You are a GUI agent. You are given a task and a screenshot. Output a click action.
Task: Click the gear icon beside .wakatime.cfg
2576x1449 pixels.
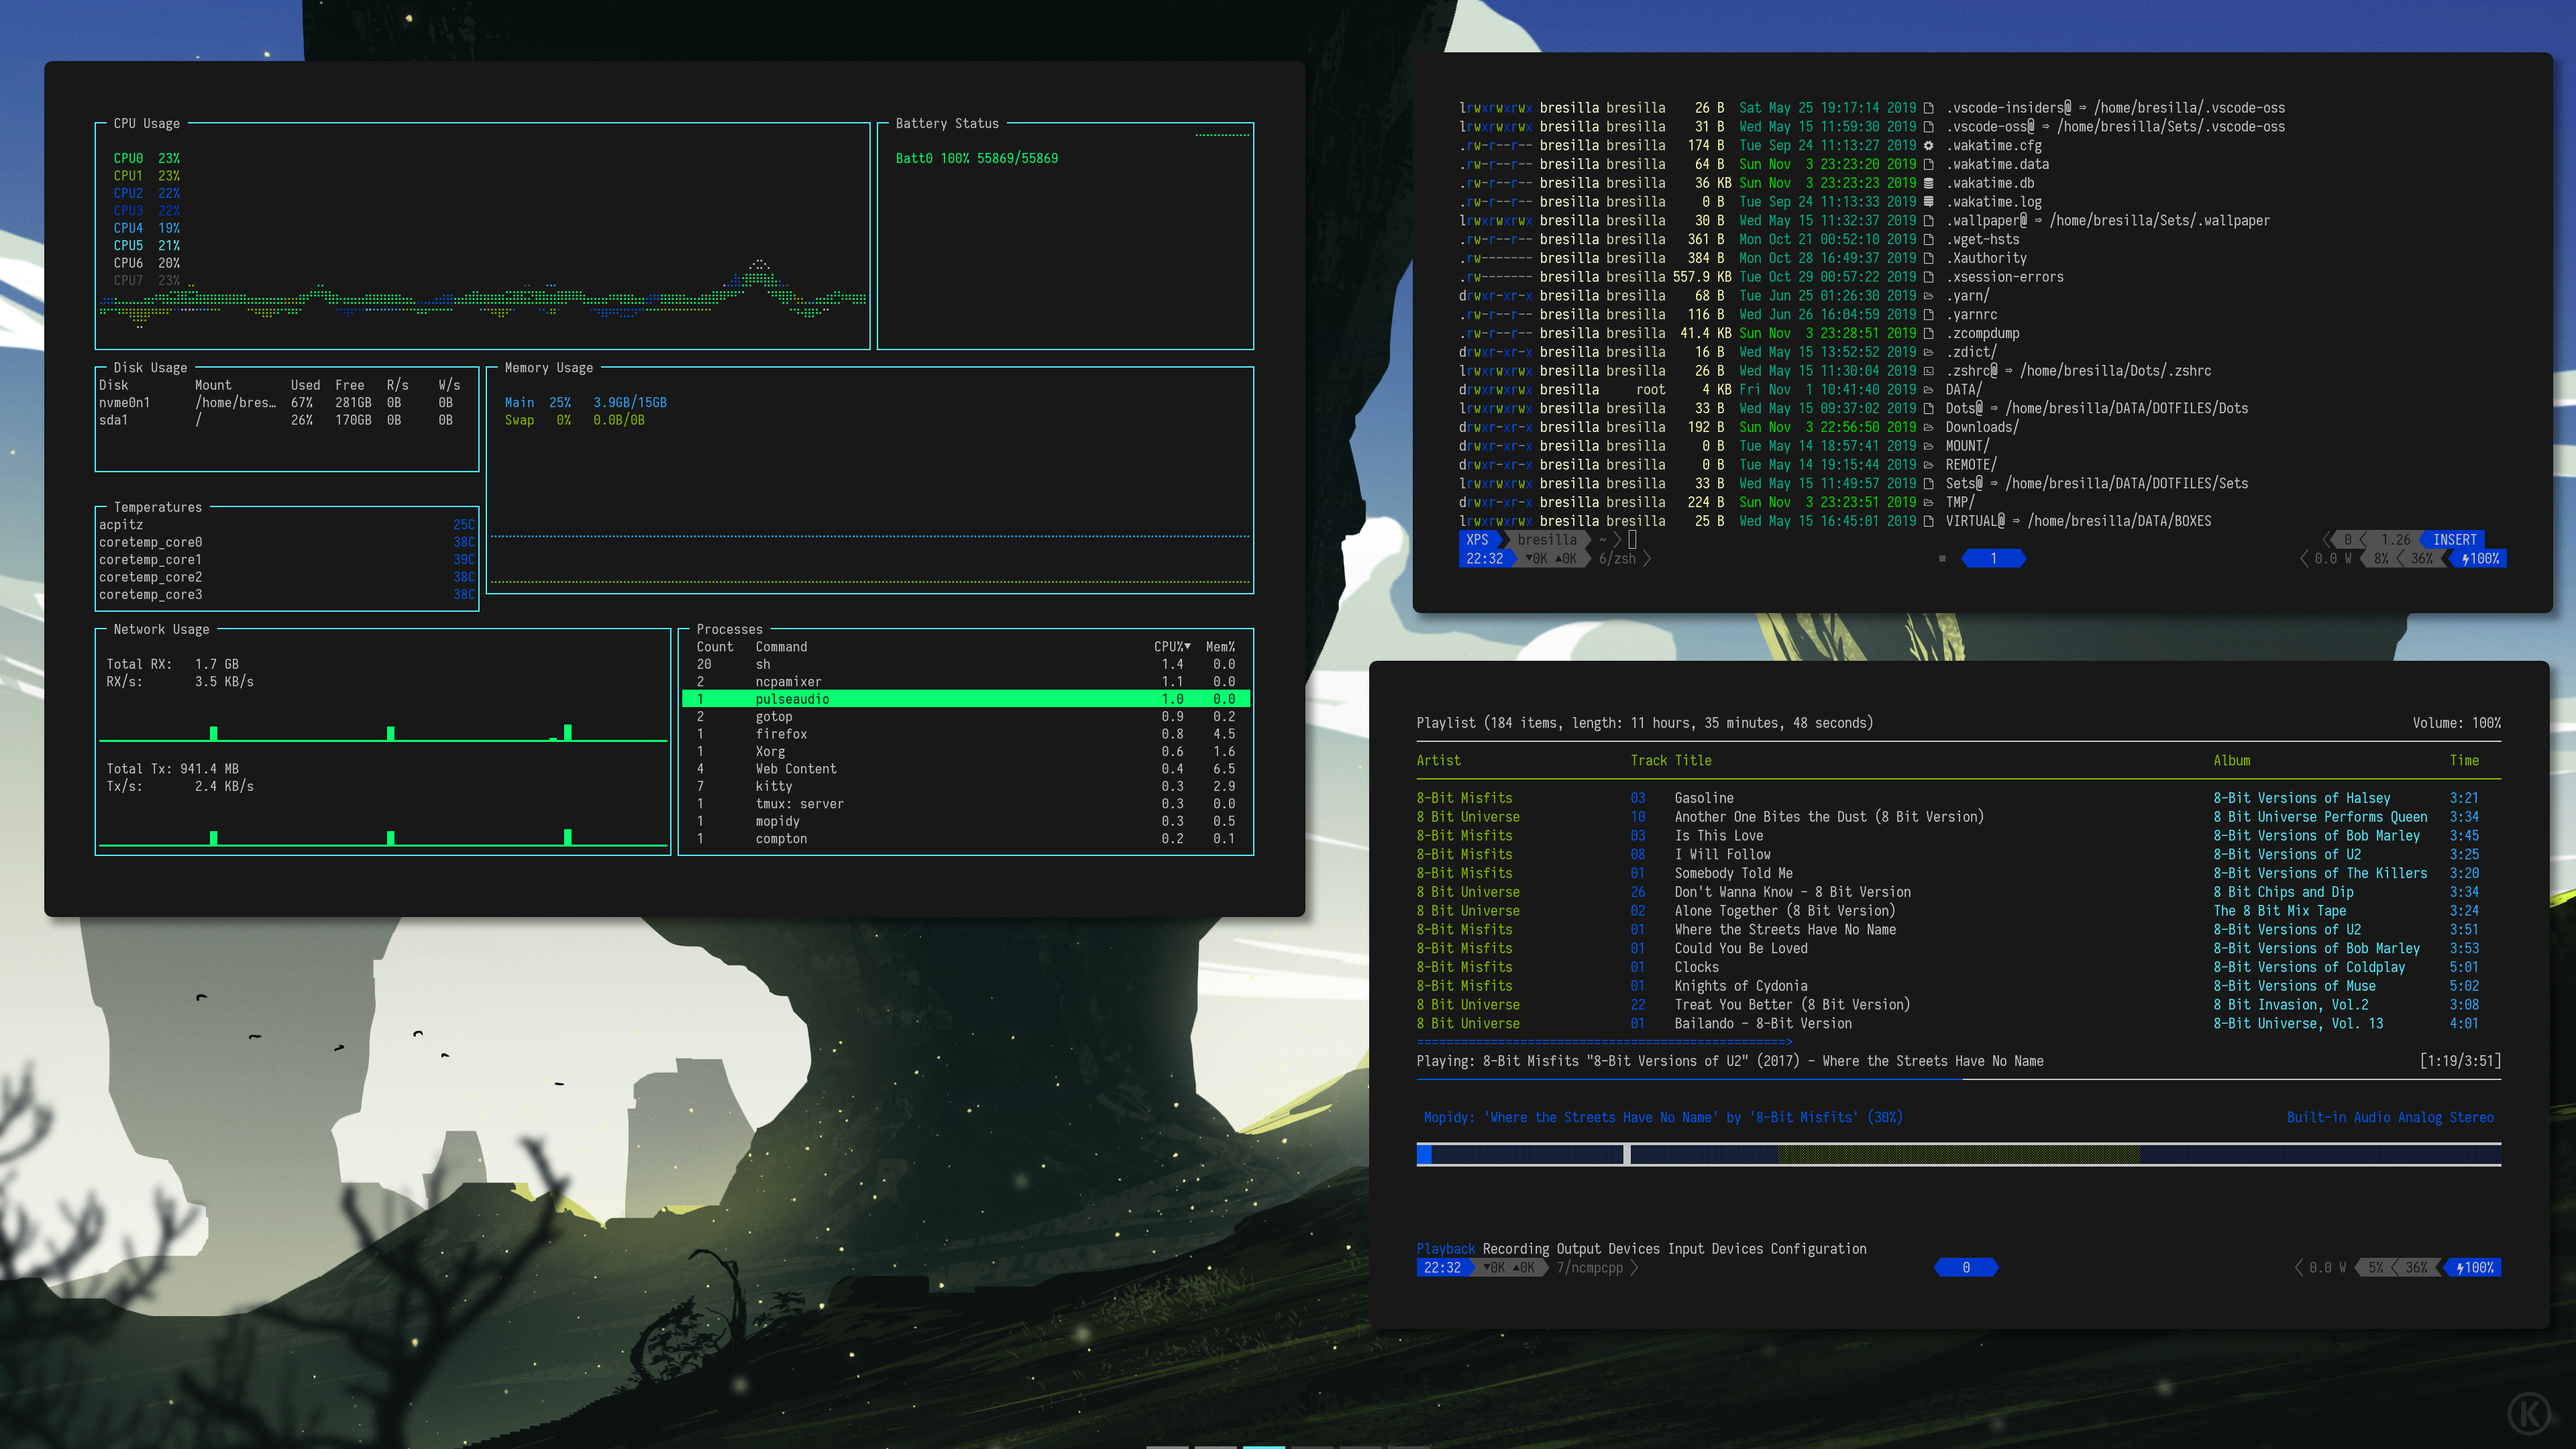point(1928,146)
